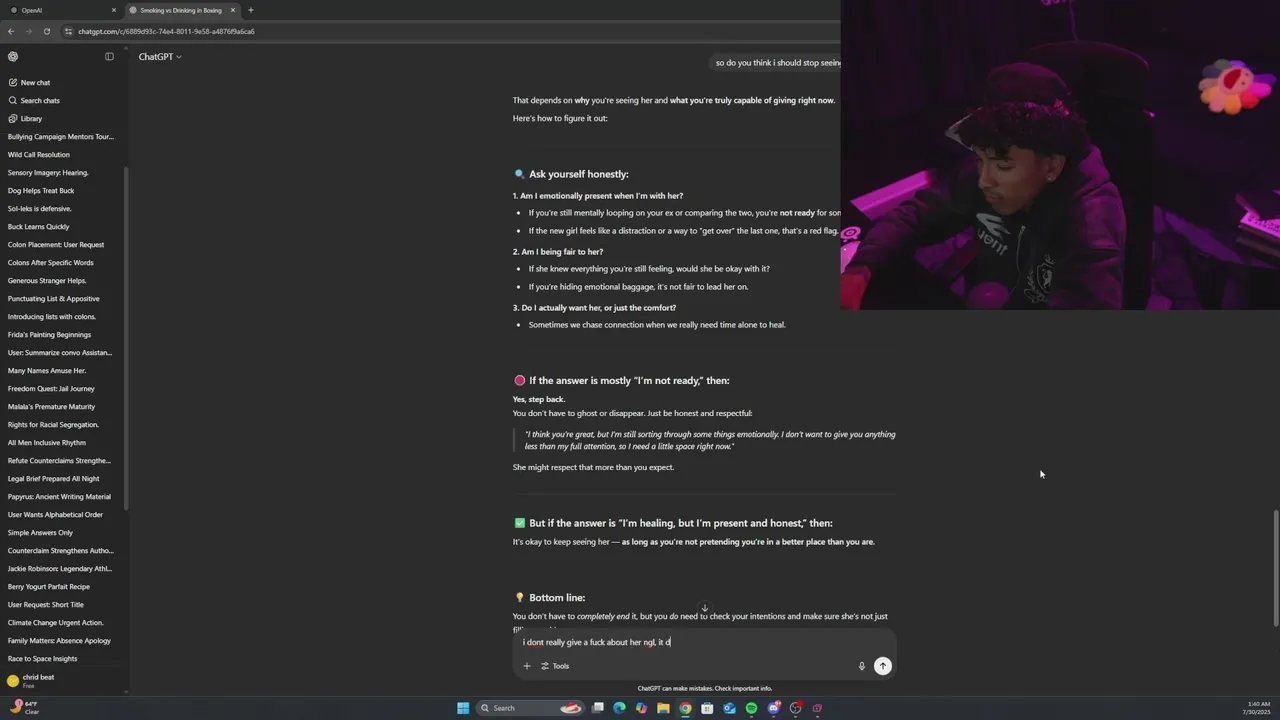Image resolution: width=1280 pixels, height=720 pixels.
Task: Open Outlook from the taskbar
Action: point(729,708)
